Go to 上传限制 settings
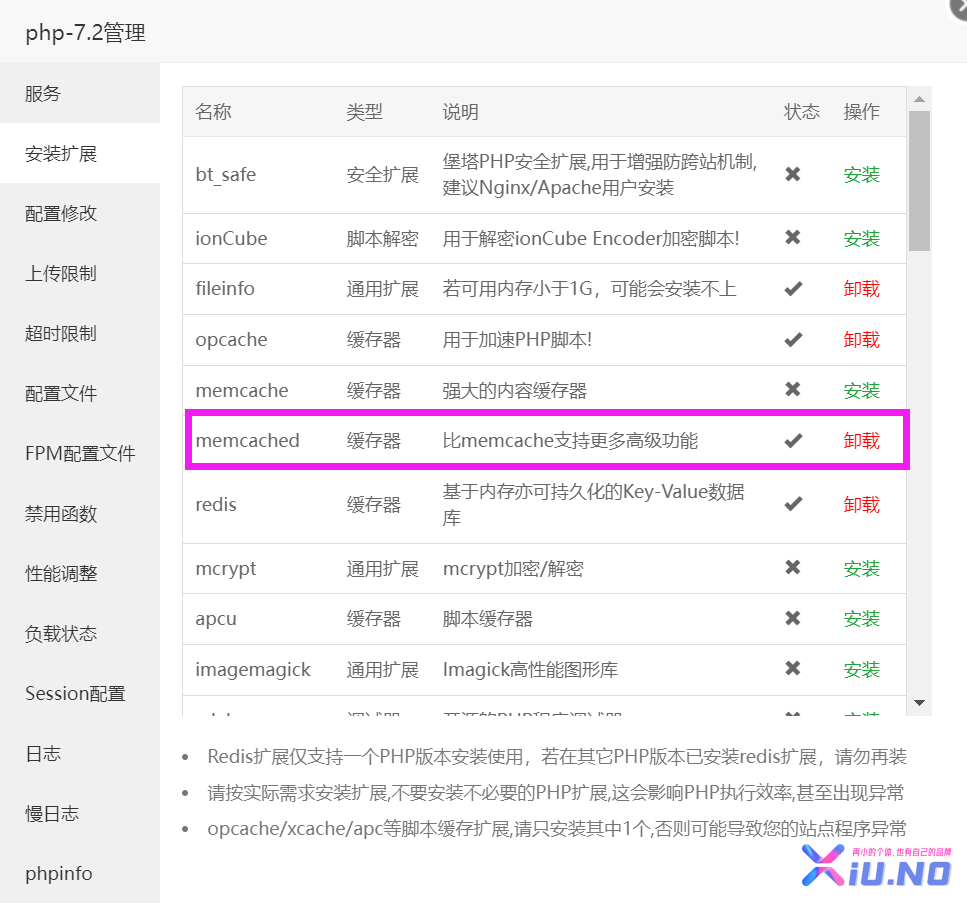Image resolution: width=967 pixels, height=903 pixels. pos(80,273)
